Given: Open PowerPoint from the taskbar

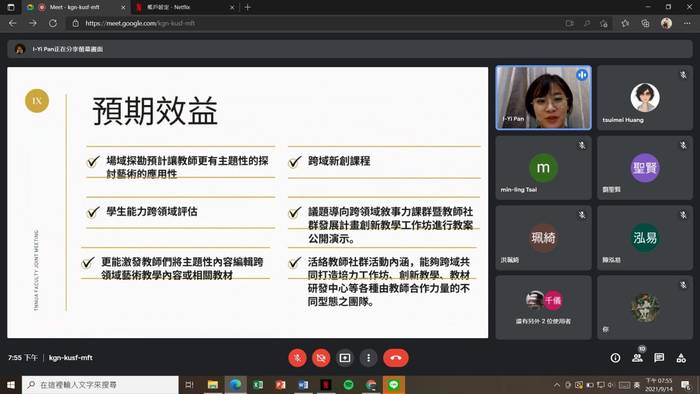Looking at the screenshot, I should 280,385.
